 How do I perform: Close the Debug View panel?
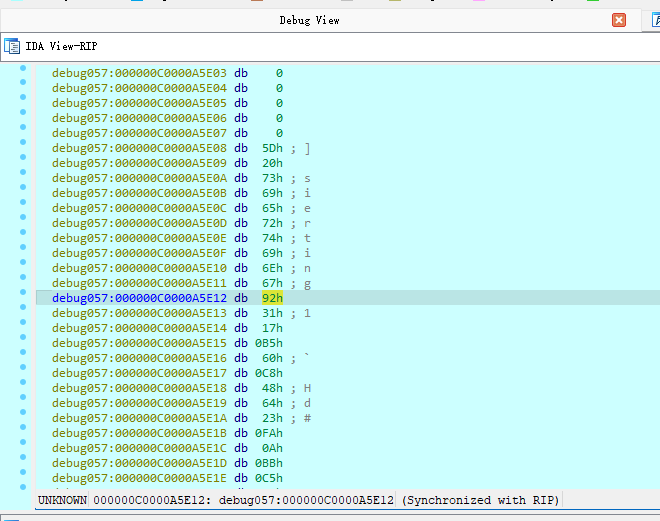pyautogui.click(x=619, y=20)
